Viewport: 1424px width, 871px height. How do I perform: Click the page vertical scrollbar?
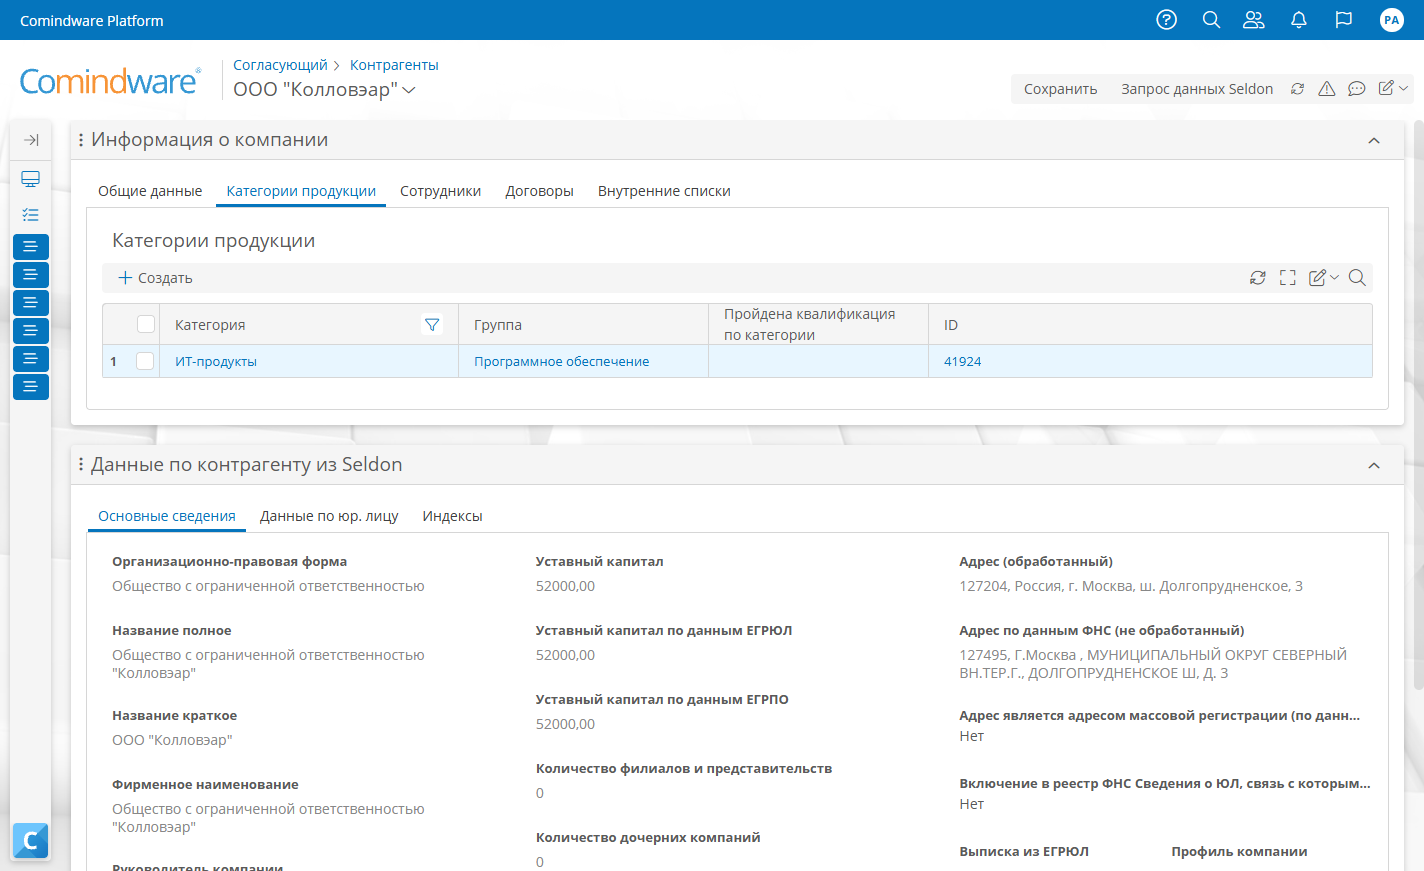pos(1418,405)
